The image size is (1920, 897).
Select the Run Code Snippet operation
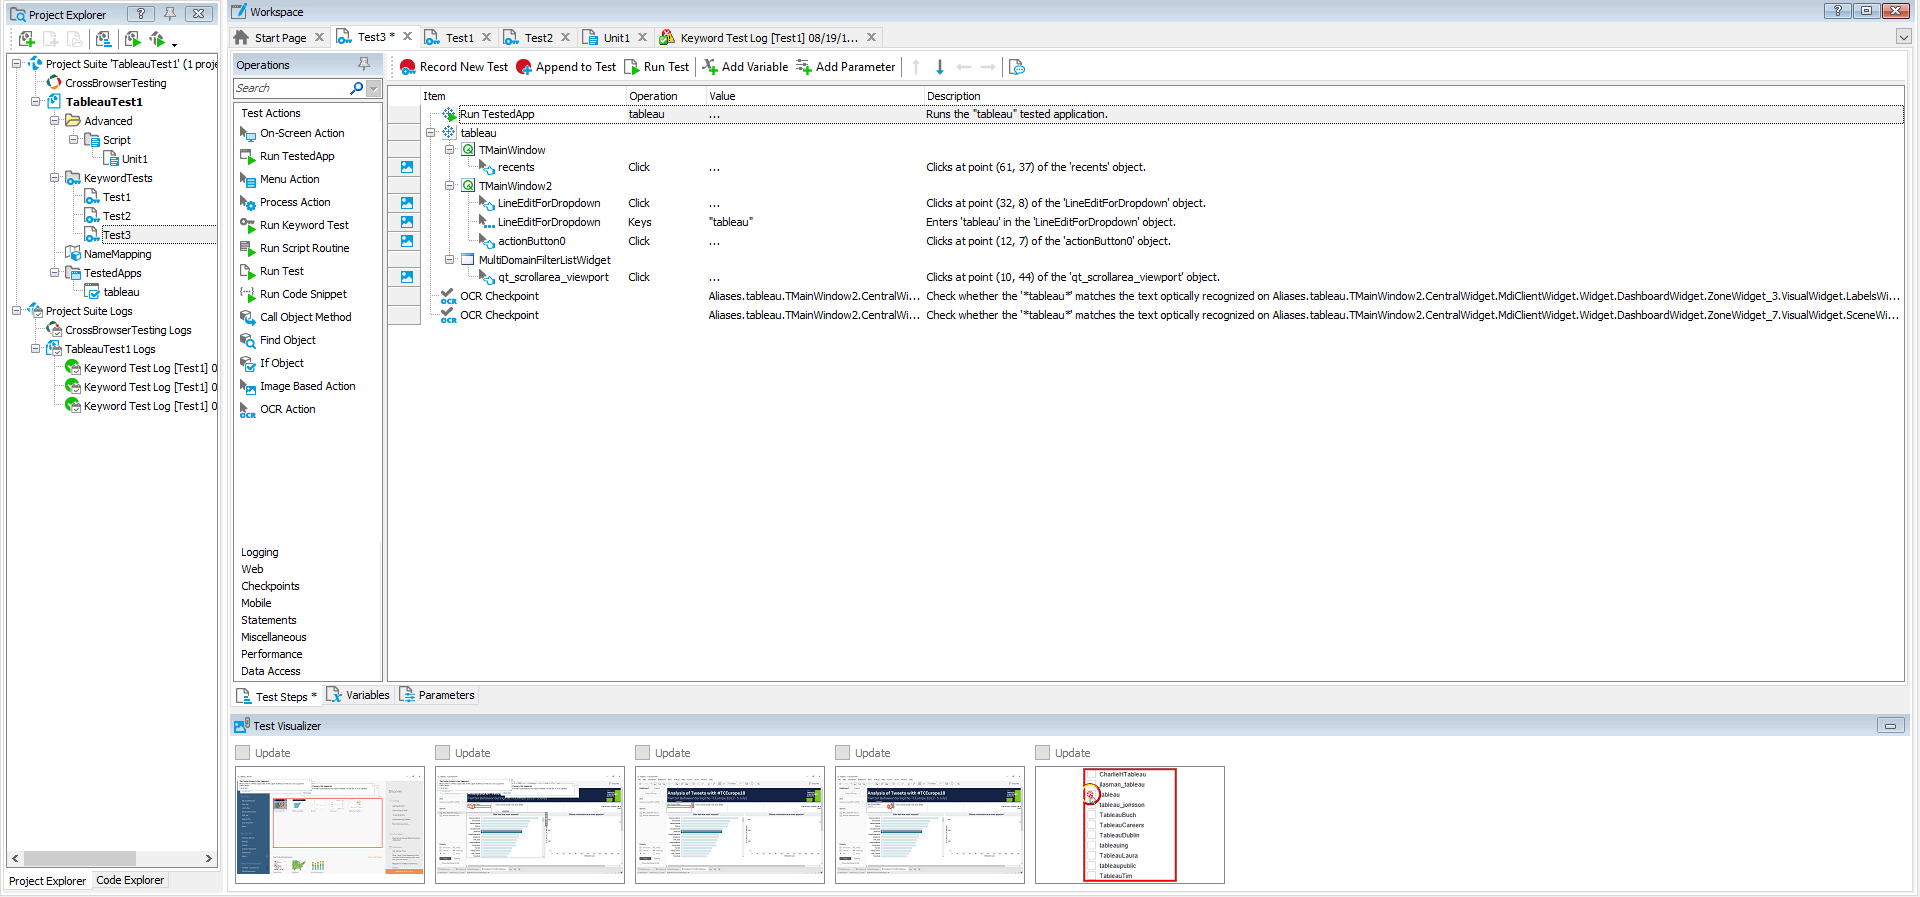point(293,294)
